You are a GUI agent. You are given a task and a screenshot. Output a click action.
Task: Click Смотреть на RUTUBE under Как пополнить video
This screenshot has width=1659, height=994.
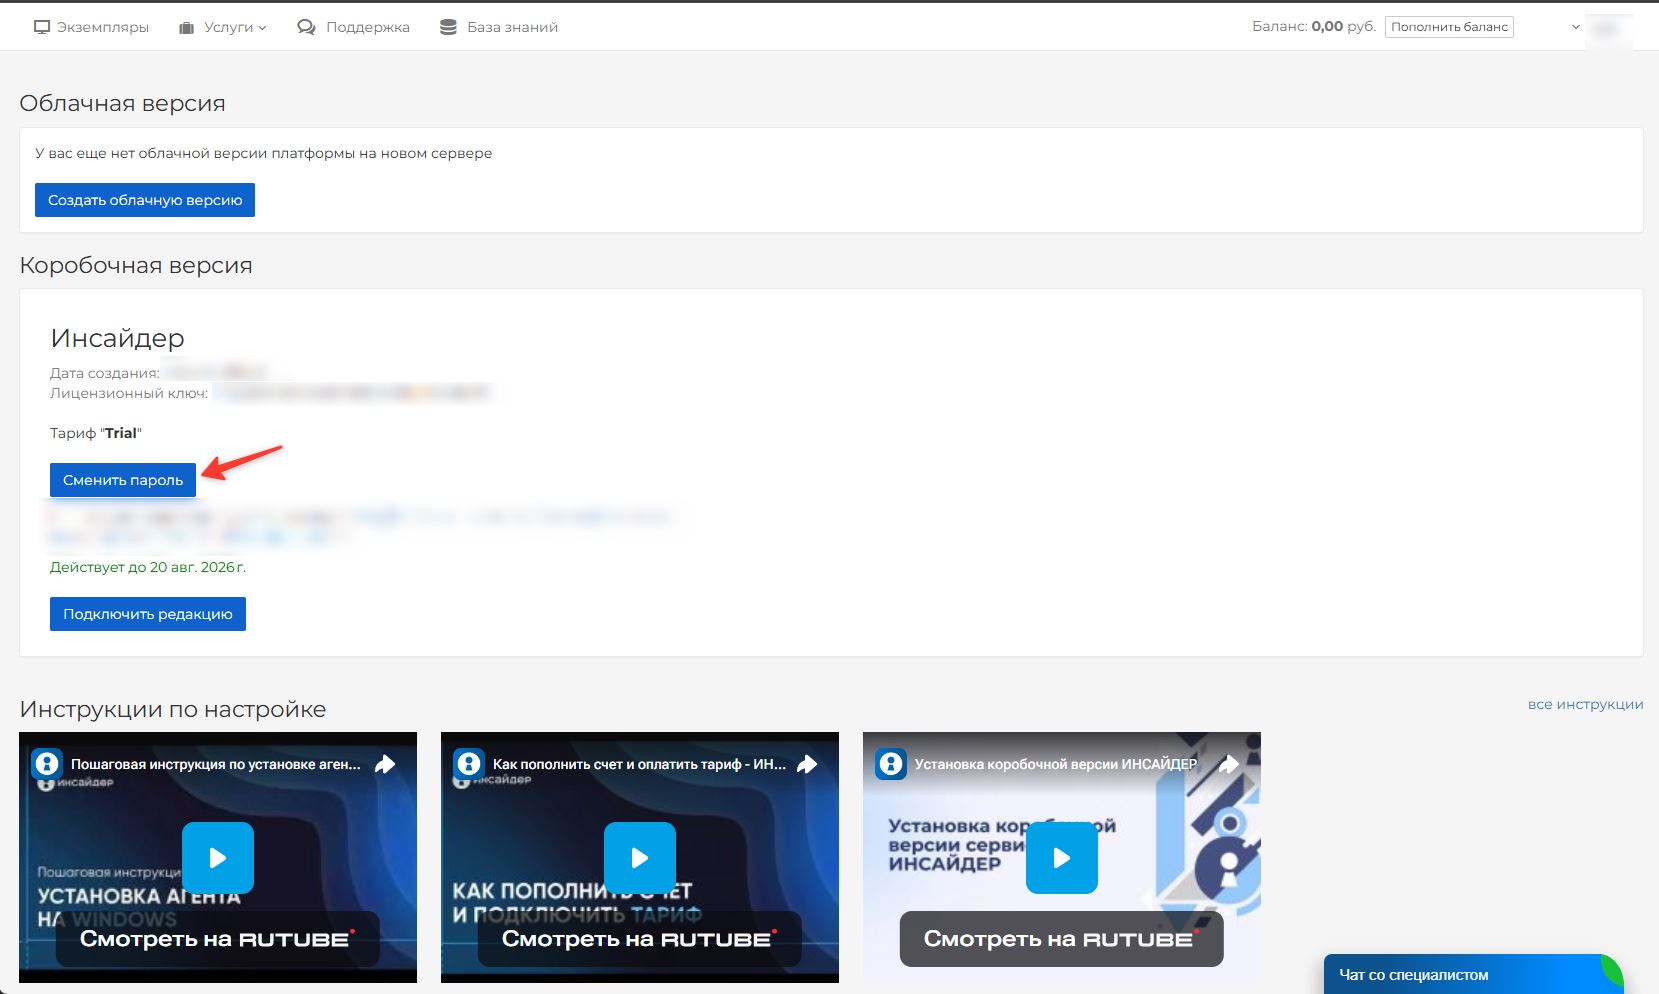pyautogui.click(x=640, y=939)
